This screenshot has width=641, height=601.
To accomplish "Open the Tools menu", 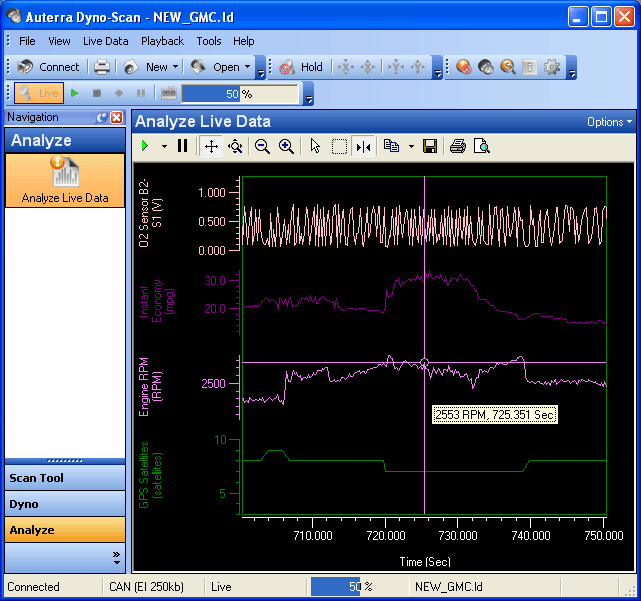I will coord(208,41).
